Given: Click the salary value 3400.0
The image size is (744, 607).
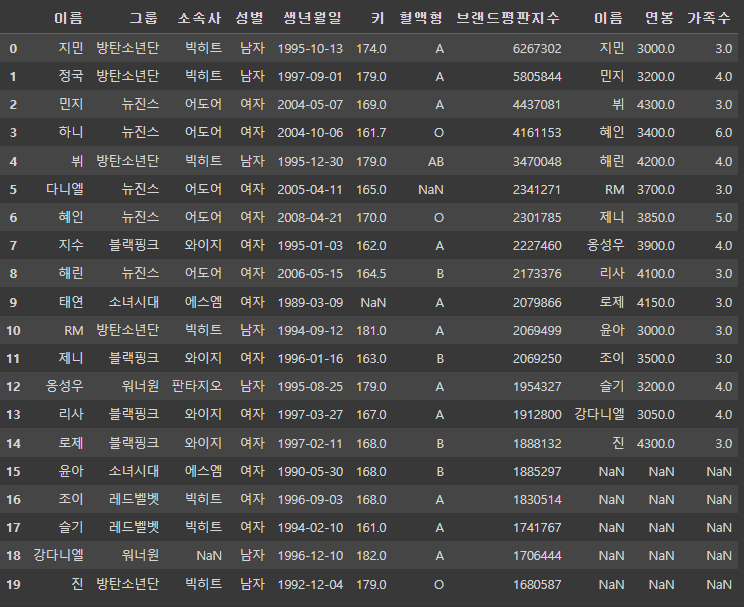Looking at the screenshot, I should point(655,132).
